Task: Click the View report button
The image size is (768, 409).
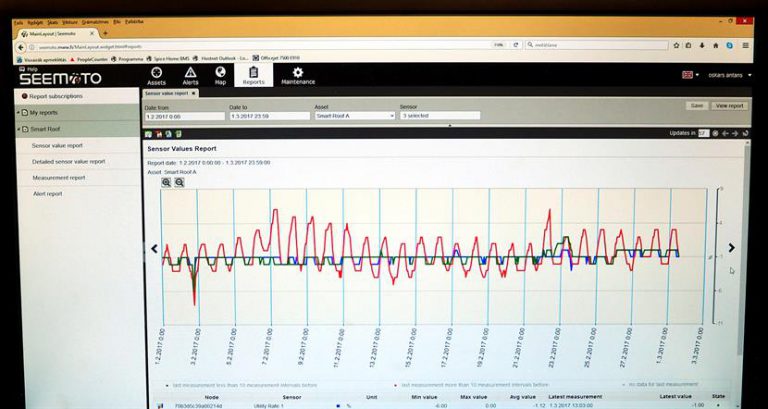Action: click(x=729, y=105)
